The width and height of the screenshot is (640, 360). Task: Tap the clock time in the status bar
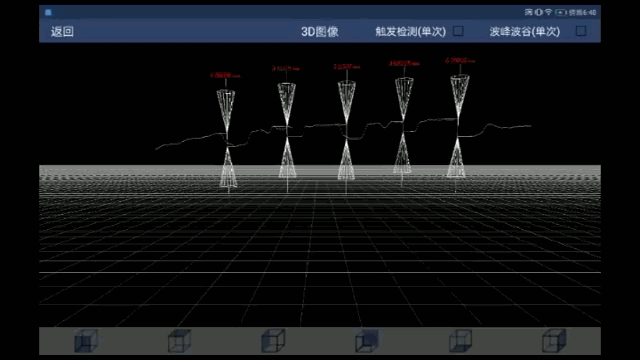point(582,13)
